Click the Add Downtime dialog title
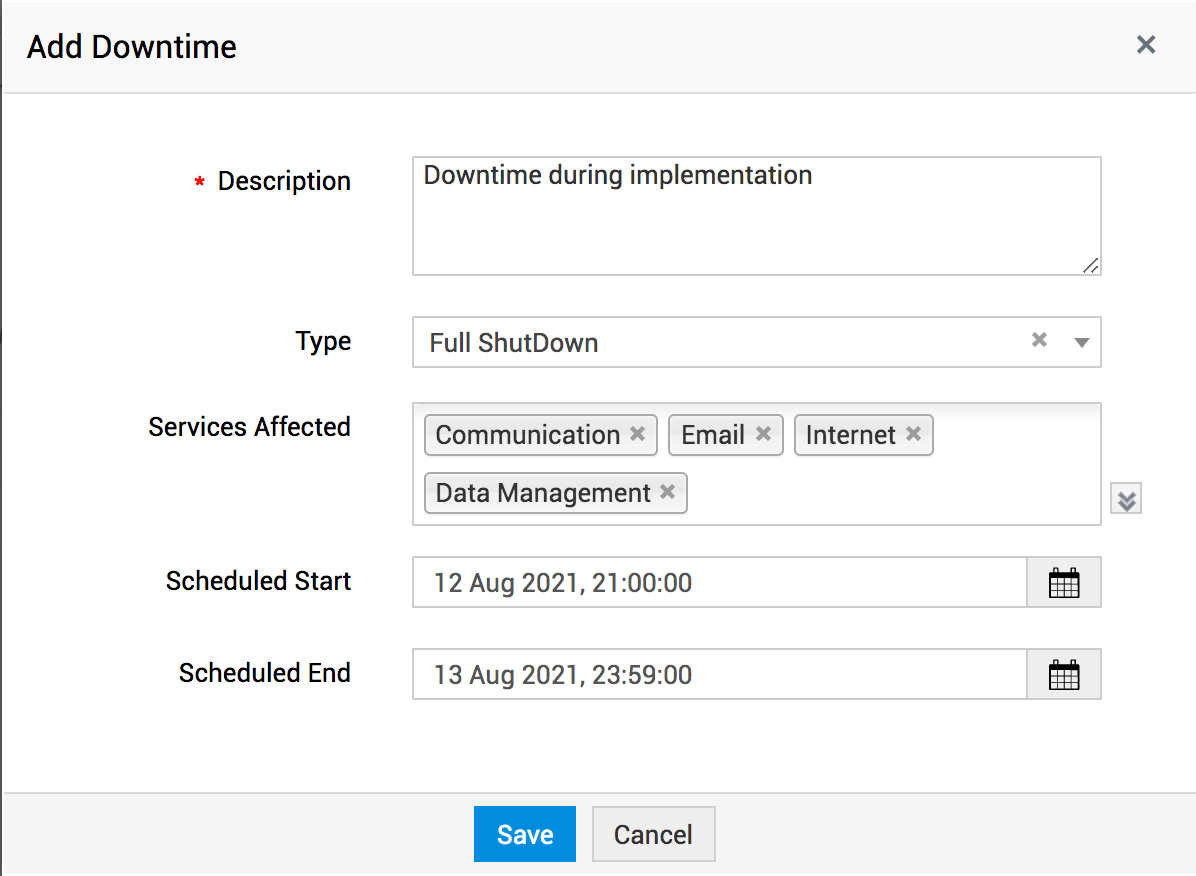Screen dimensions: 1196x876 tap(132, 47)
